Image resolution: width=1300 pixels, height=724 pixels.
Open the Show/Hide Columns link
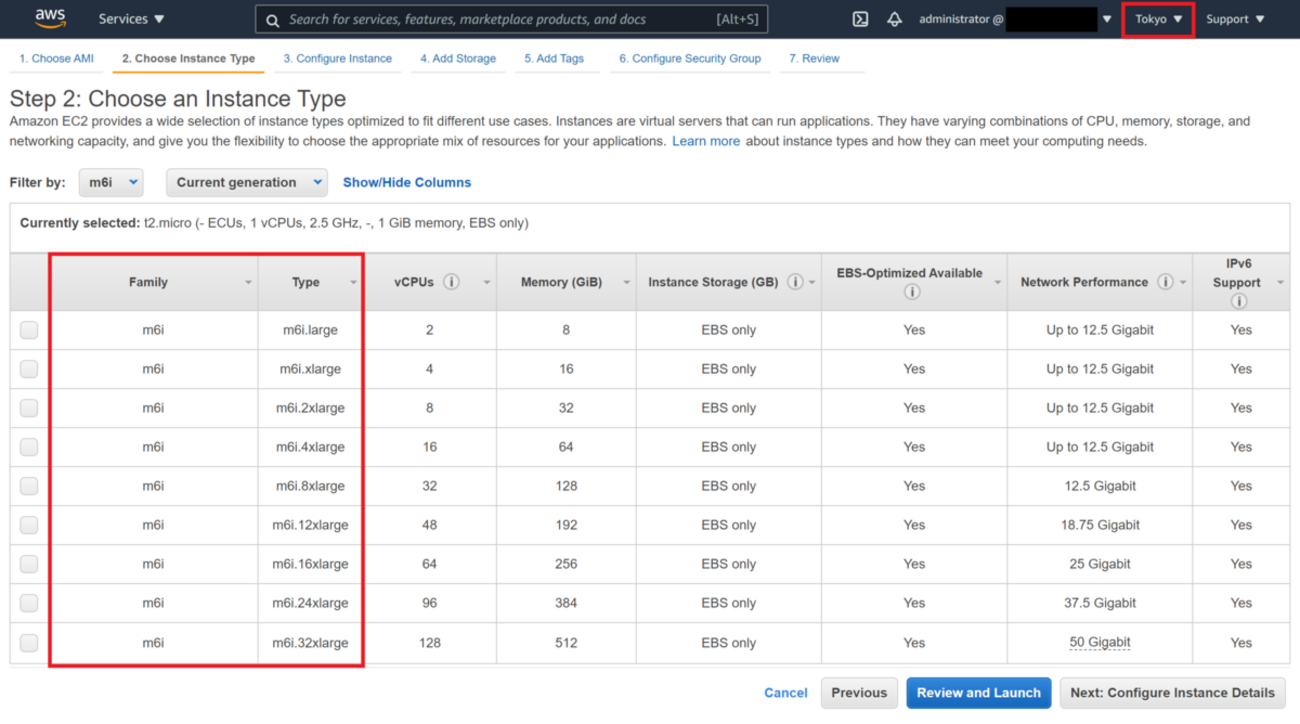(406, 182)
